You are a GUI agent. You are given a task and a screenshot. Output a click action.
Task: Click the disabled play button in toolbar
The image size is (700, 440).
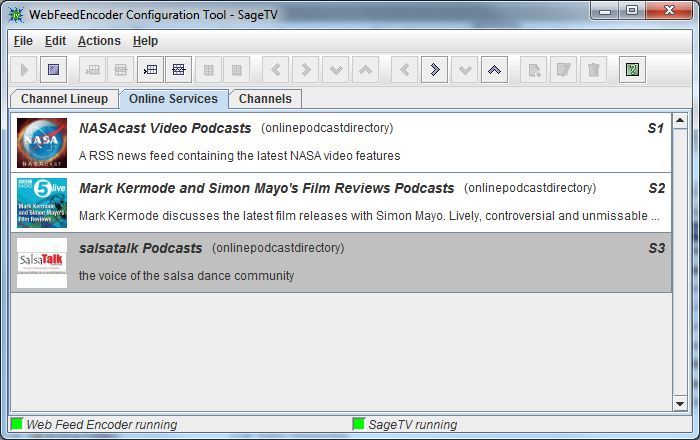[25, 70]
